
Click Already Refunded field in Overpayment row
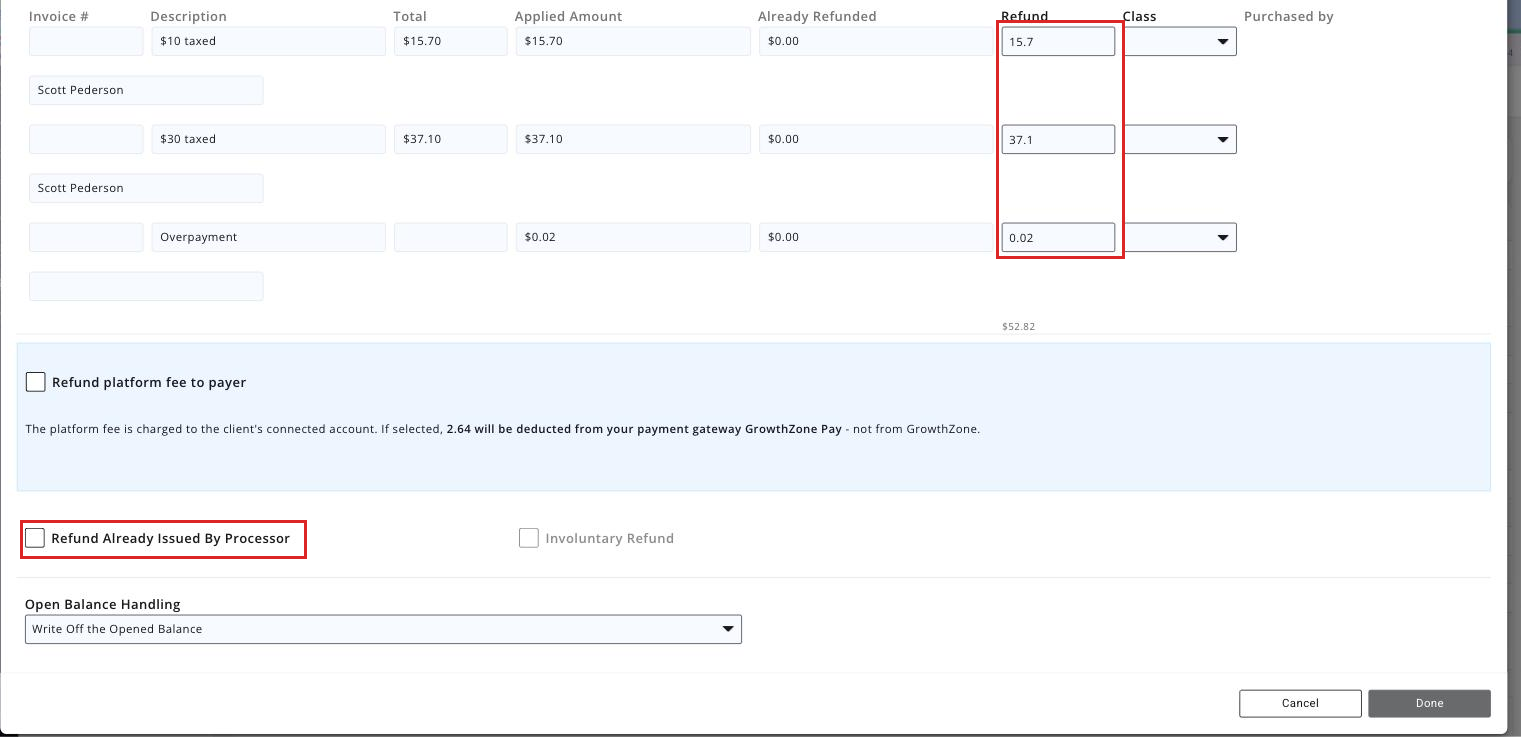876,237
